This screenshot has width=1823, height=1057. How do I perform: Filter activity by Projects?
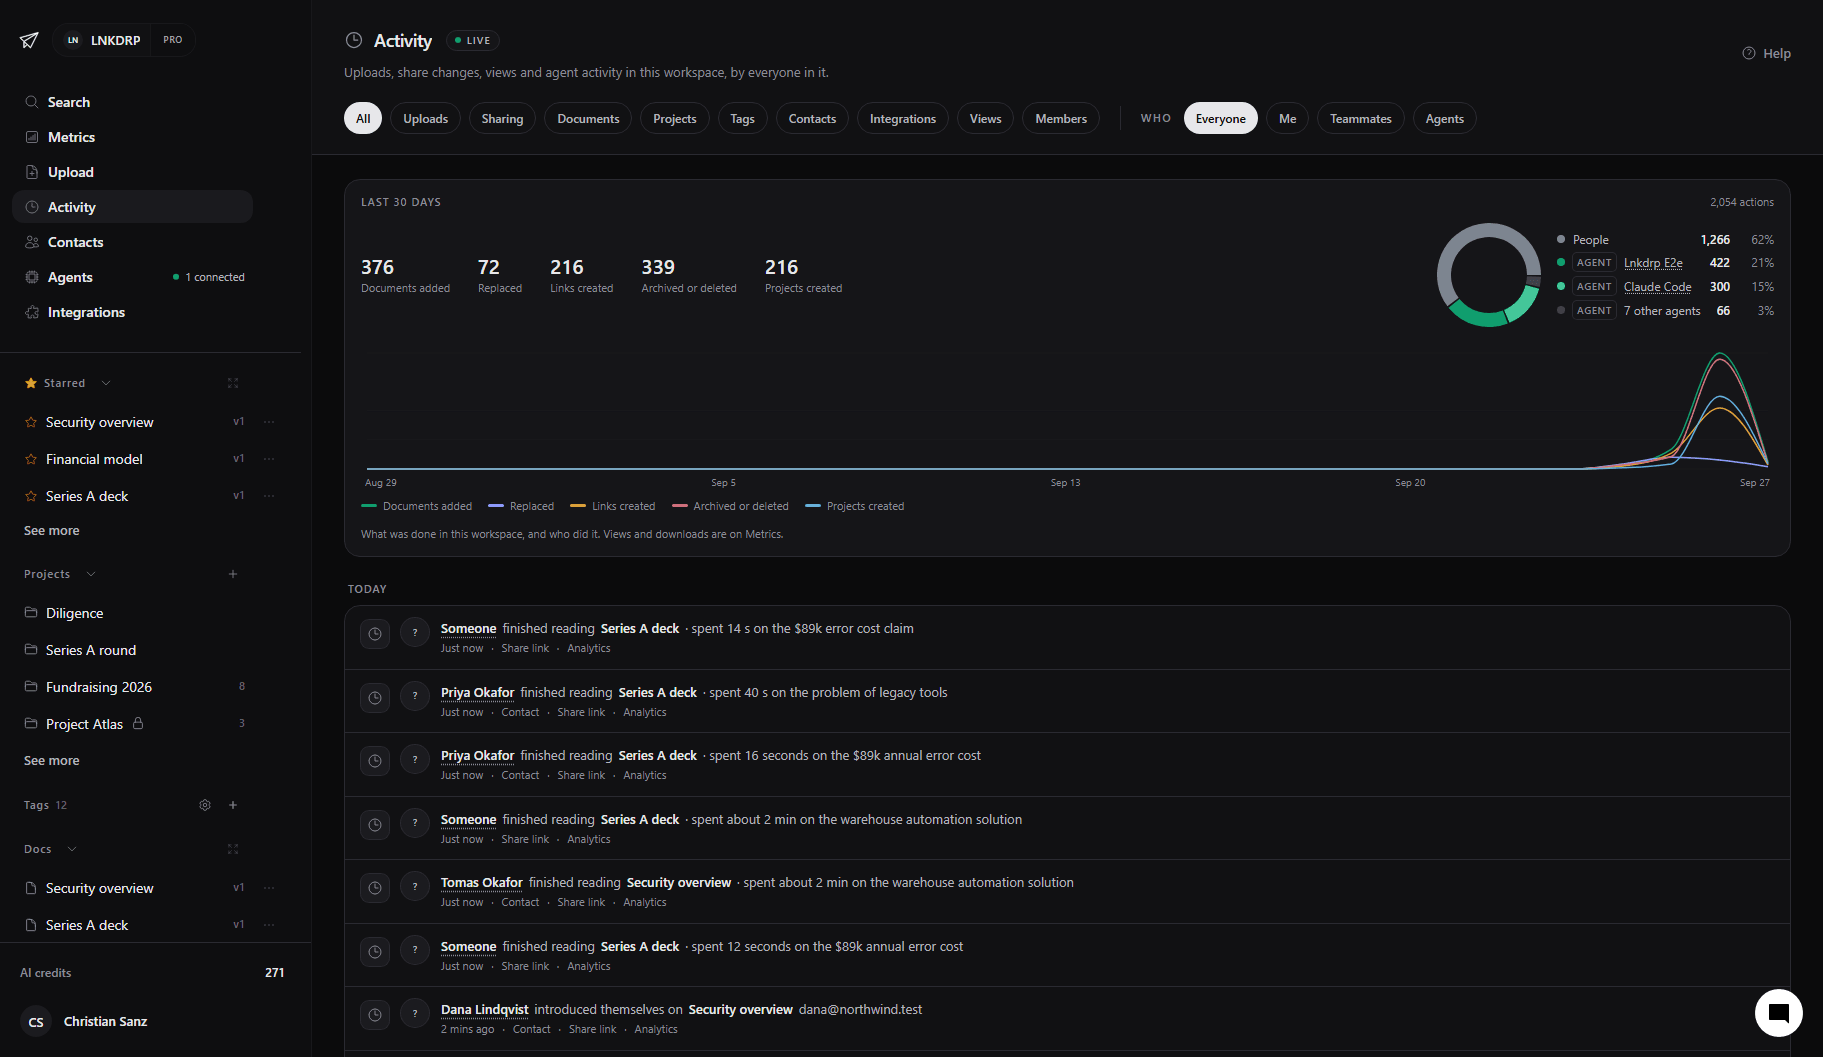coord(675,118)
